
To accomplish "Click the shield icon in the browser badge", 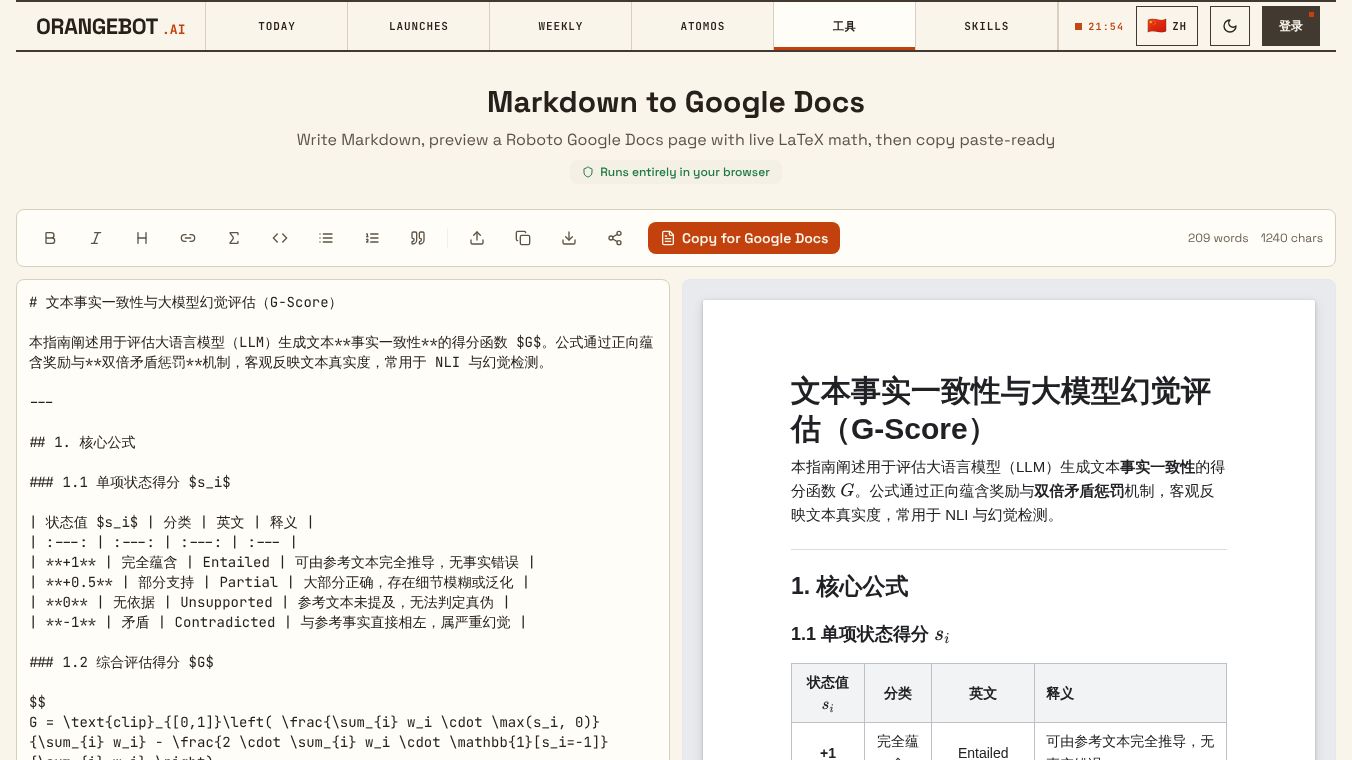I will pyautogui.click(x=588, y=172).
